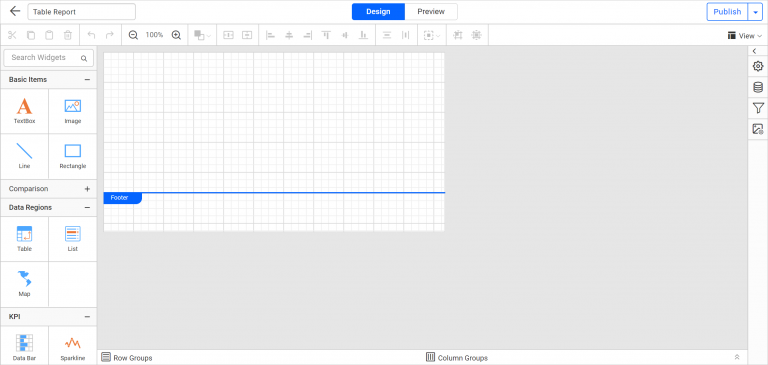Align selected items to vertical middle
The width and height of the screenshot is (768, 365).
click(344, 35)
